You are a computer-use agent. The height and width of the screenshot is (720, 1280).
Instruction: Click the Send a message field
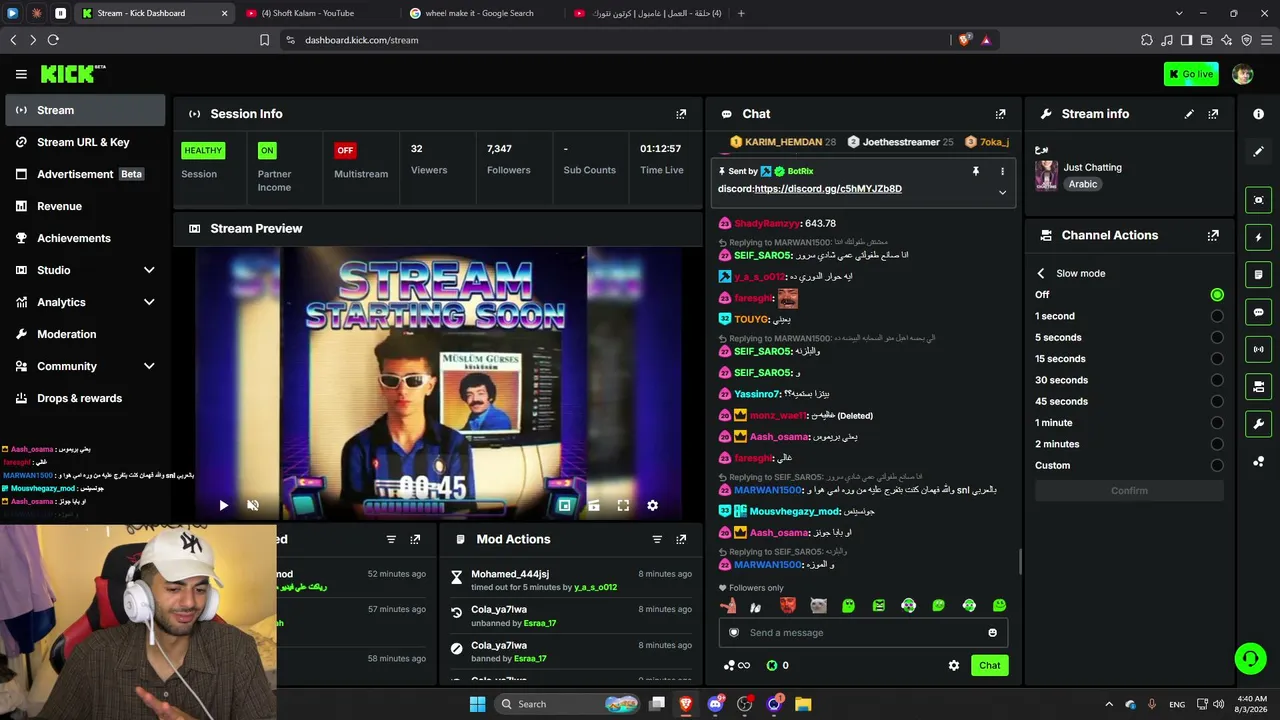pyautogui.click(x=863, y=633)
